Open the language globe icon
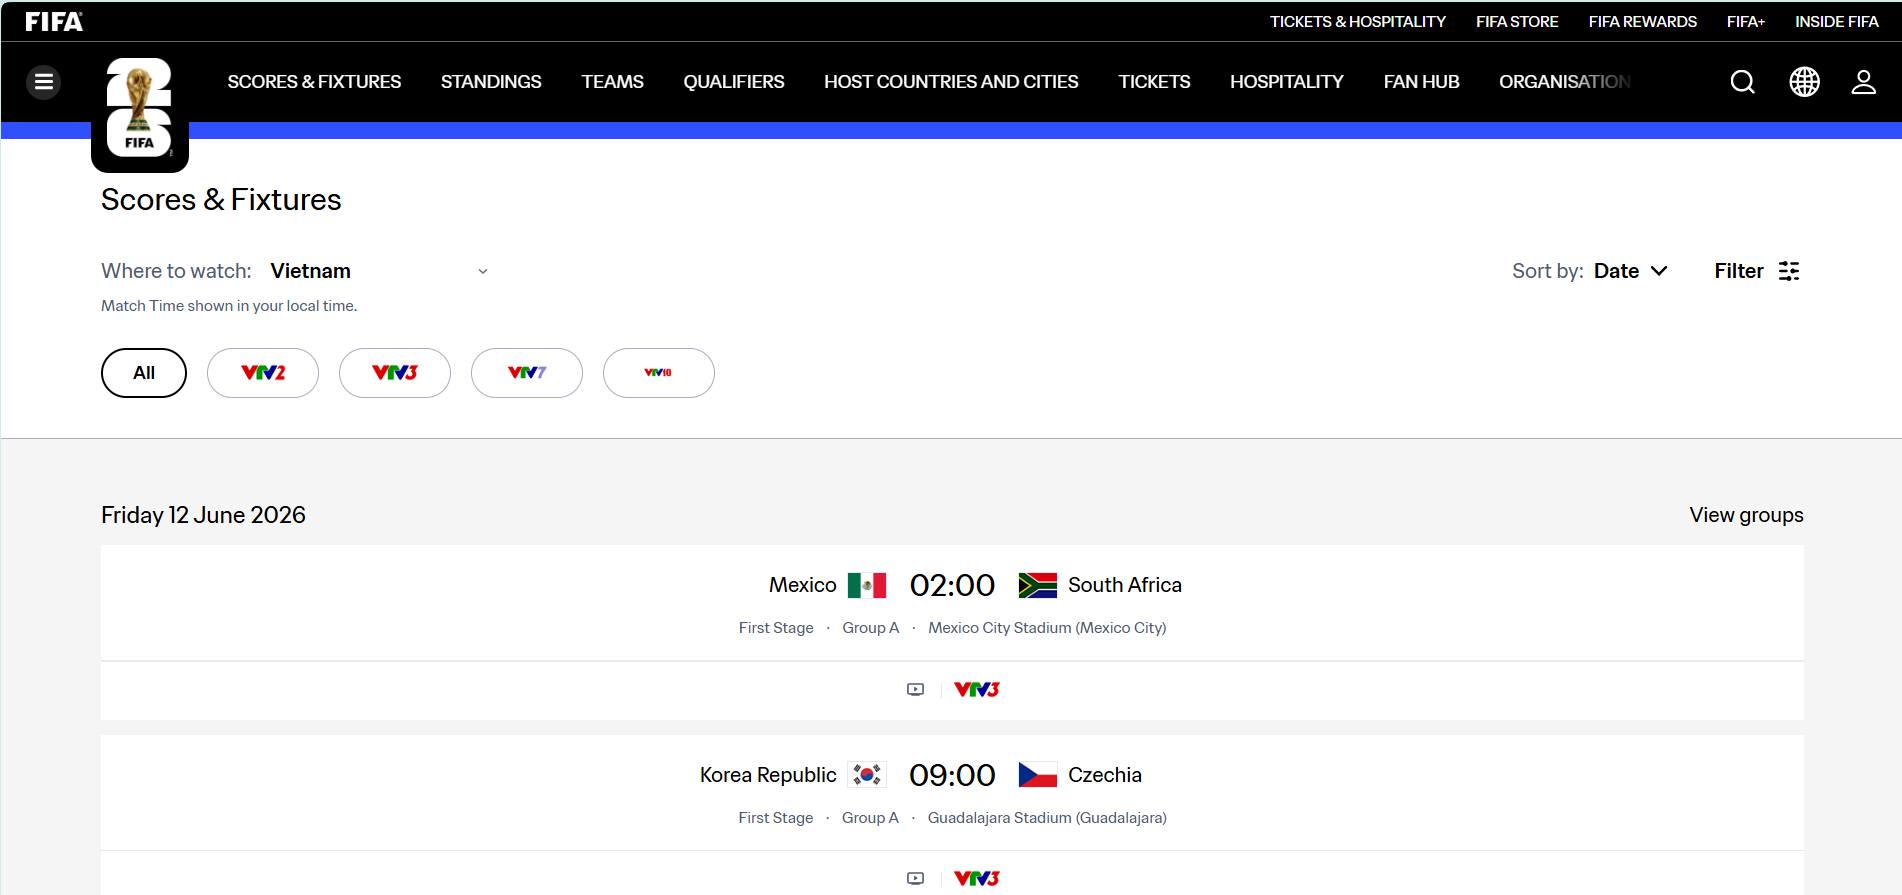The height and width of the screenshot is (895, 1902). 1803,82
